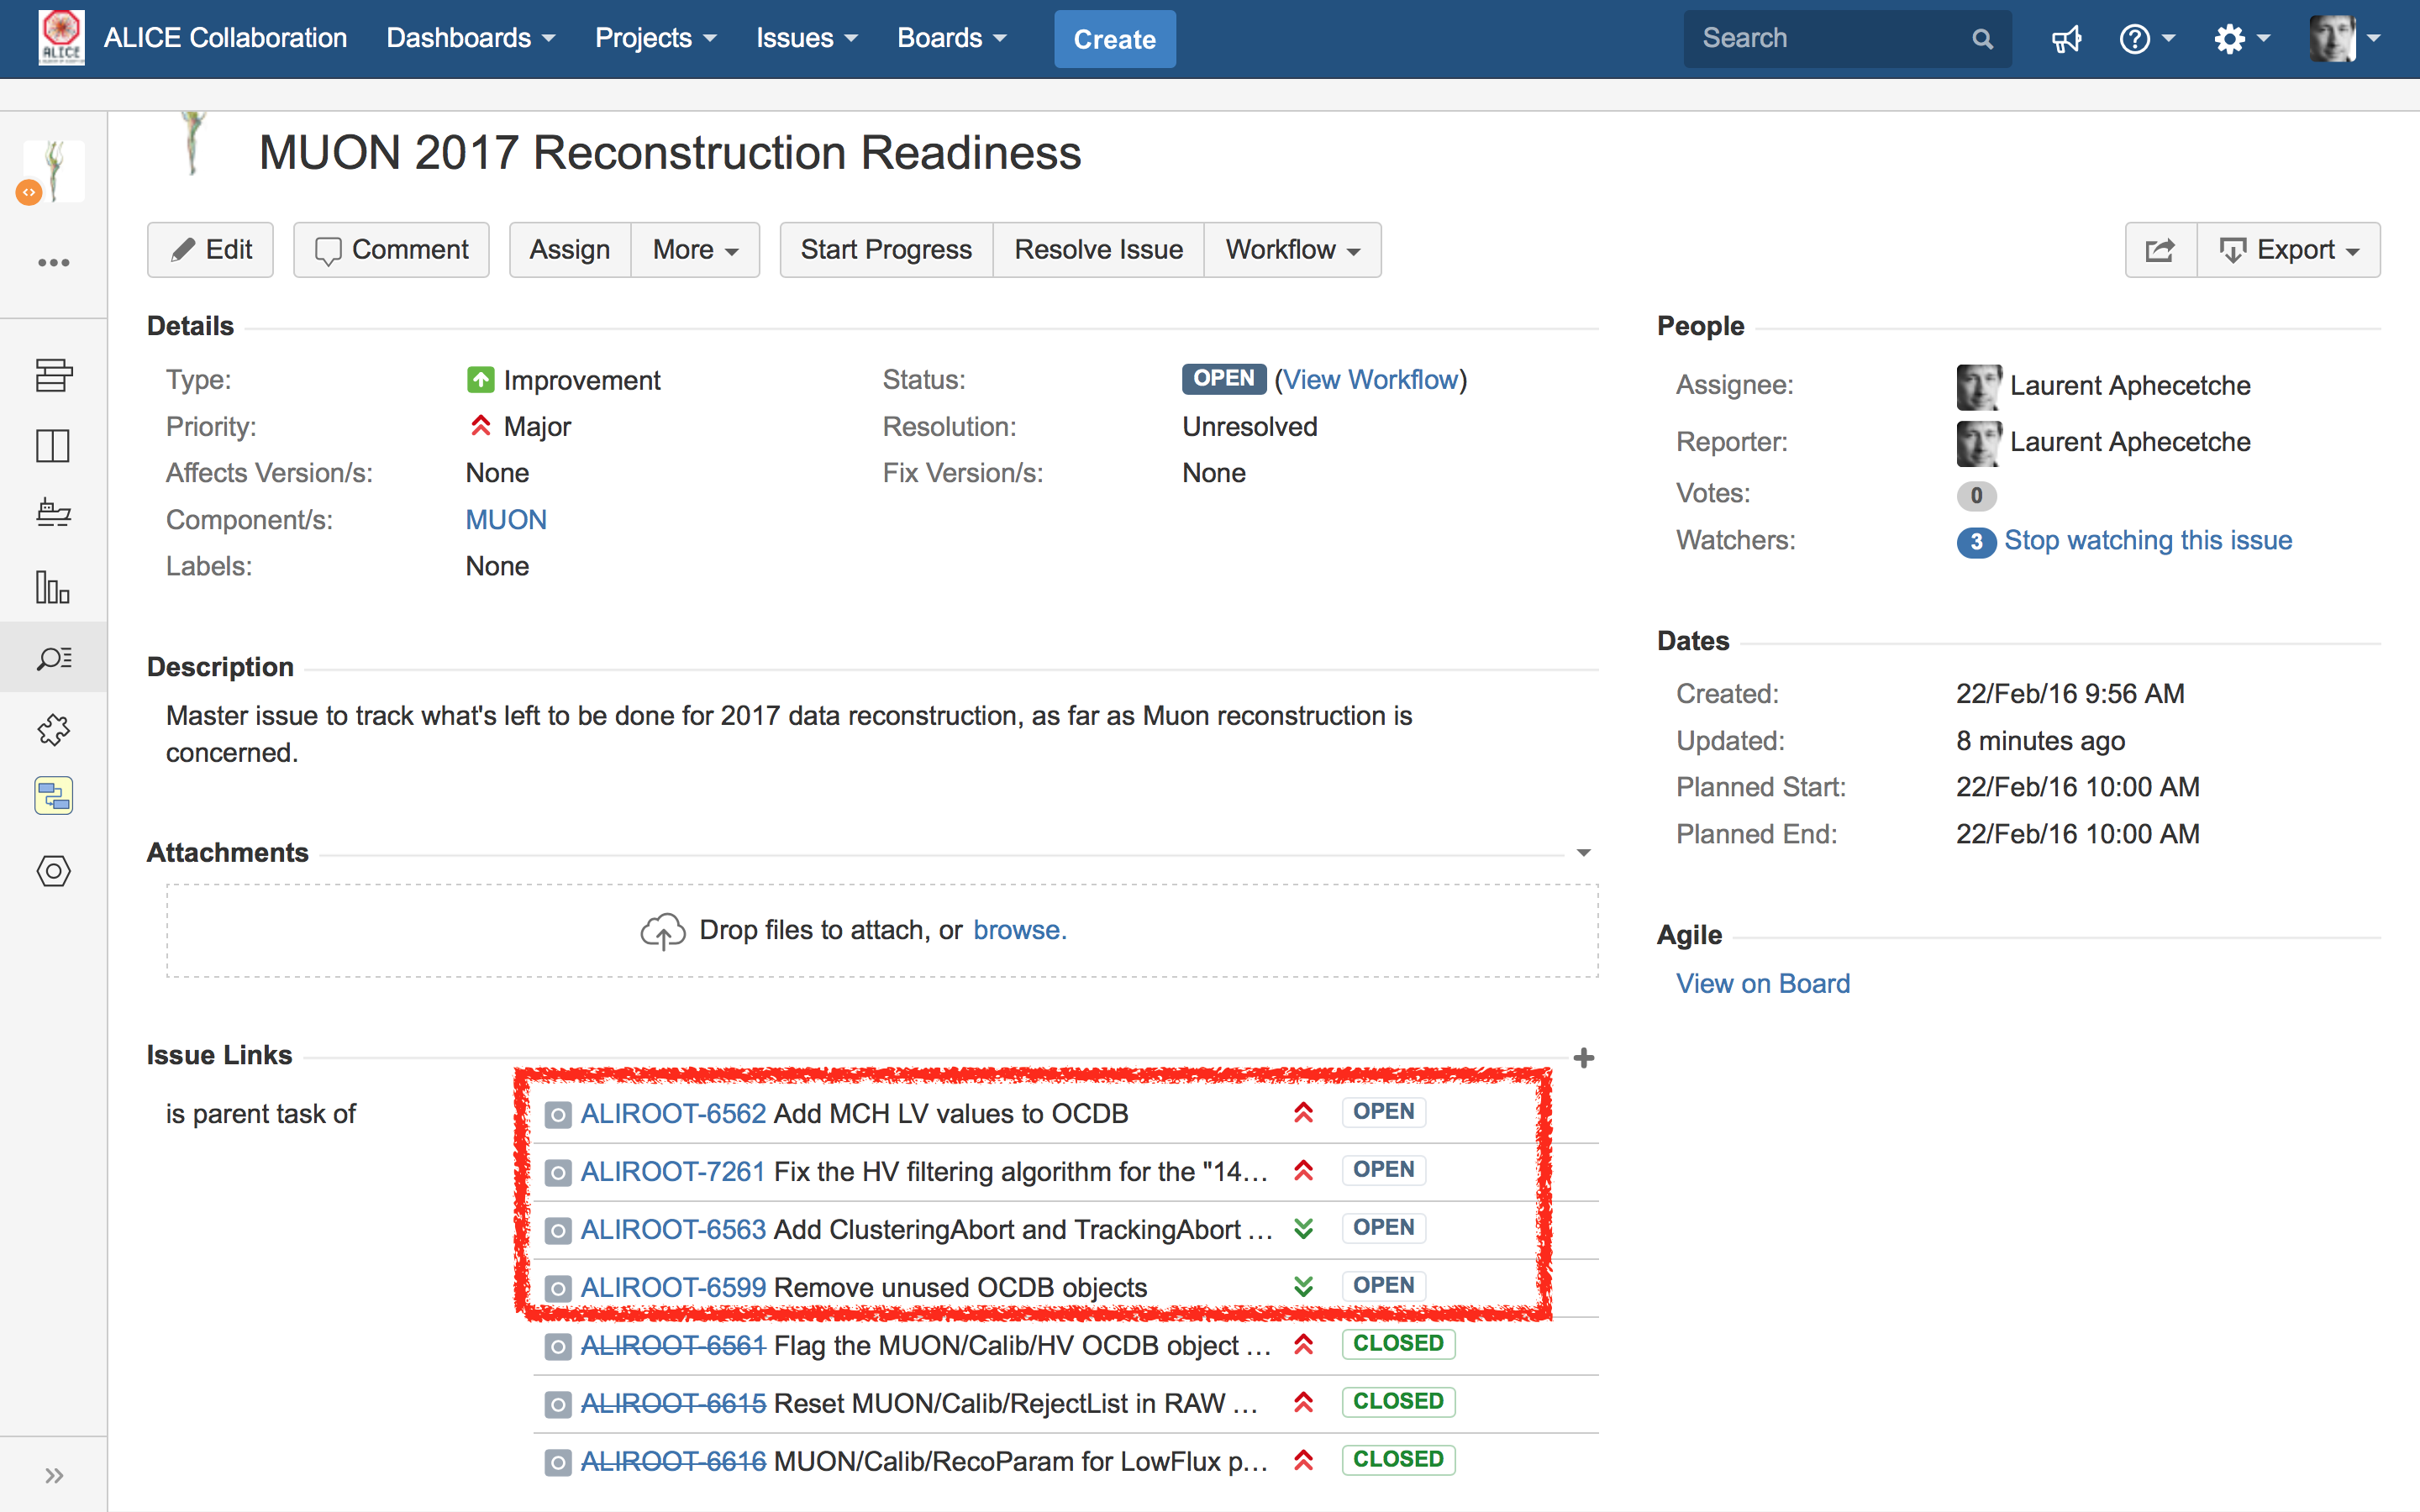This screenshot has height=1512, width=2420.
Task: Open linked issue ALIROOT-6562
Action: pos(673,1114)
